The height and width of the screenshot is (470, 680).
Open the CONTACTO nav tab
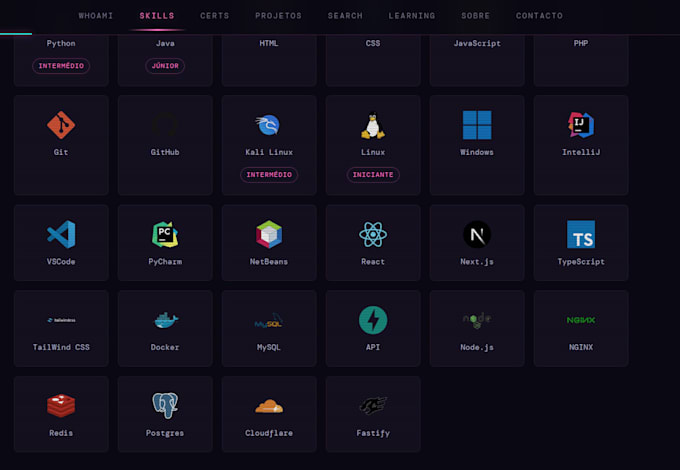(x=539, y=16)
